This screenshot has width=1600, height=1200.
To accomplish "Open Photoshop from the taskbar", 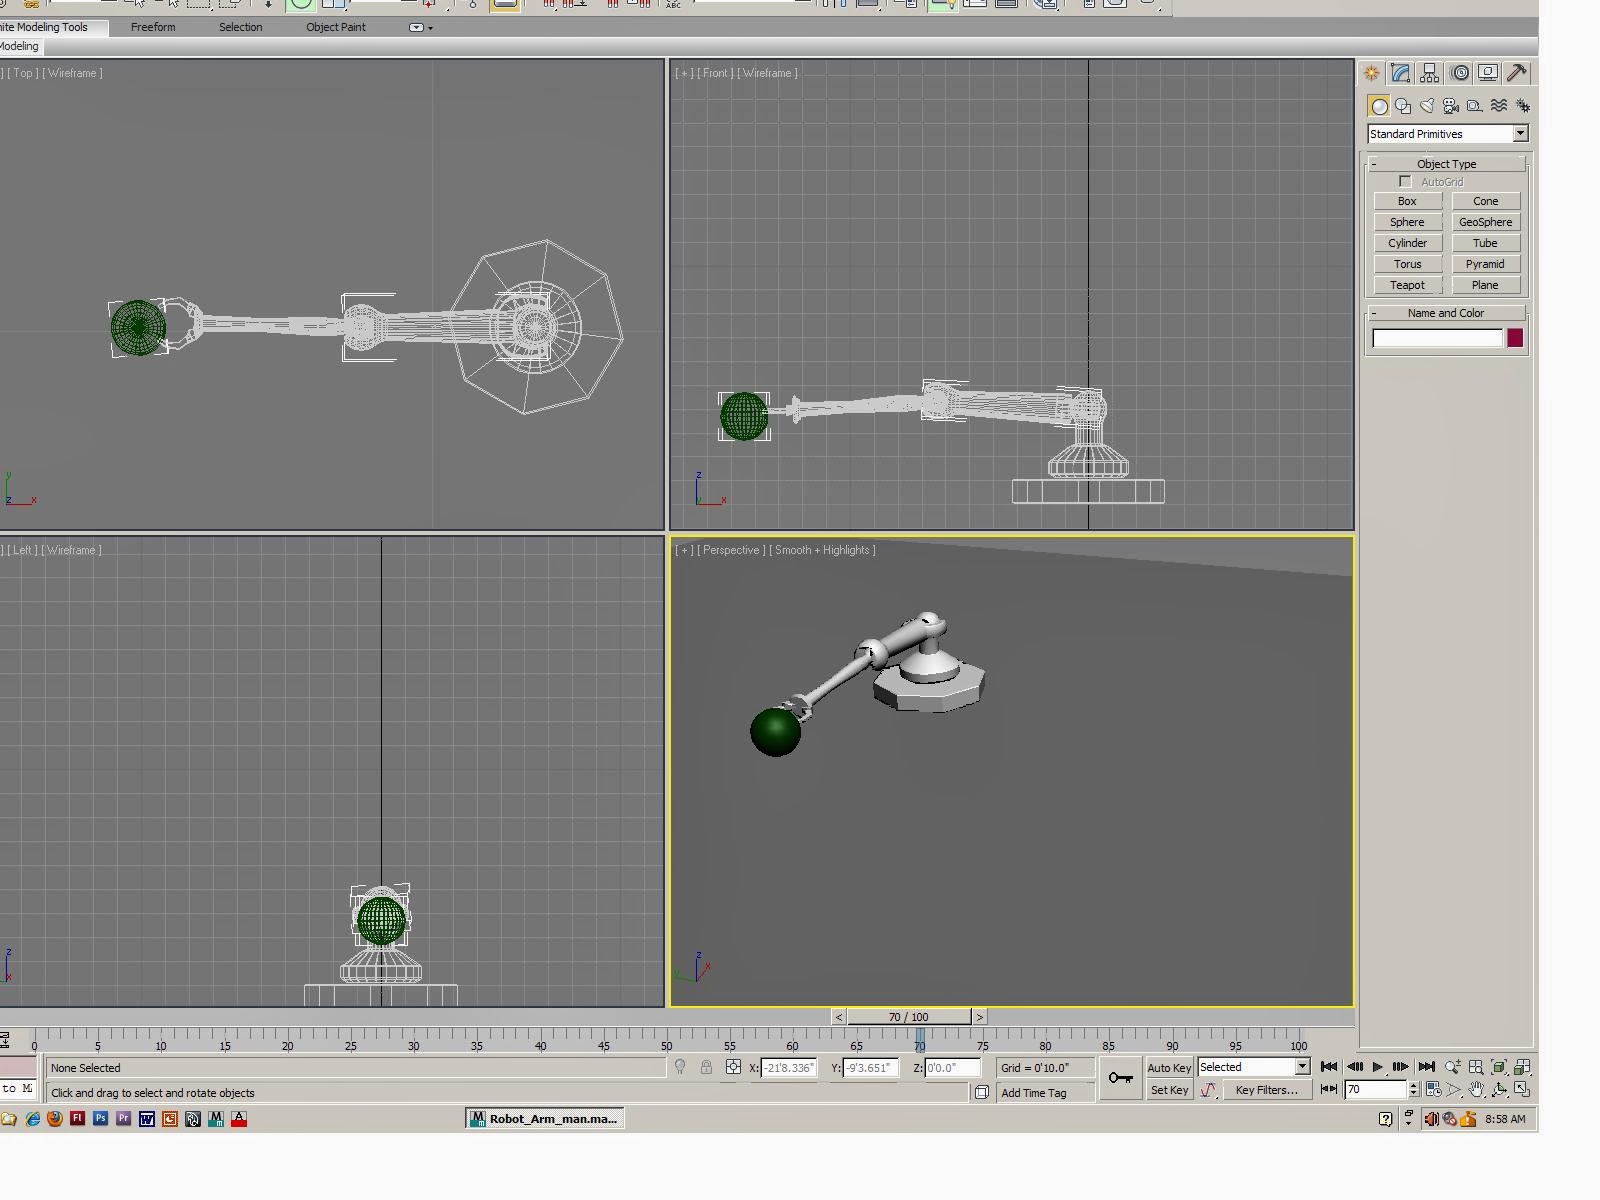I will coord(100,1119).
